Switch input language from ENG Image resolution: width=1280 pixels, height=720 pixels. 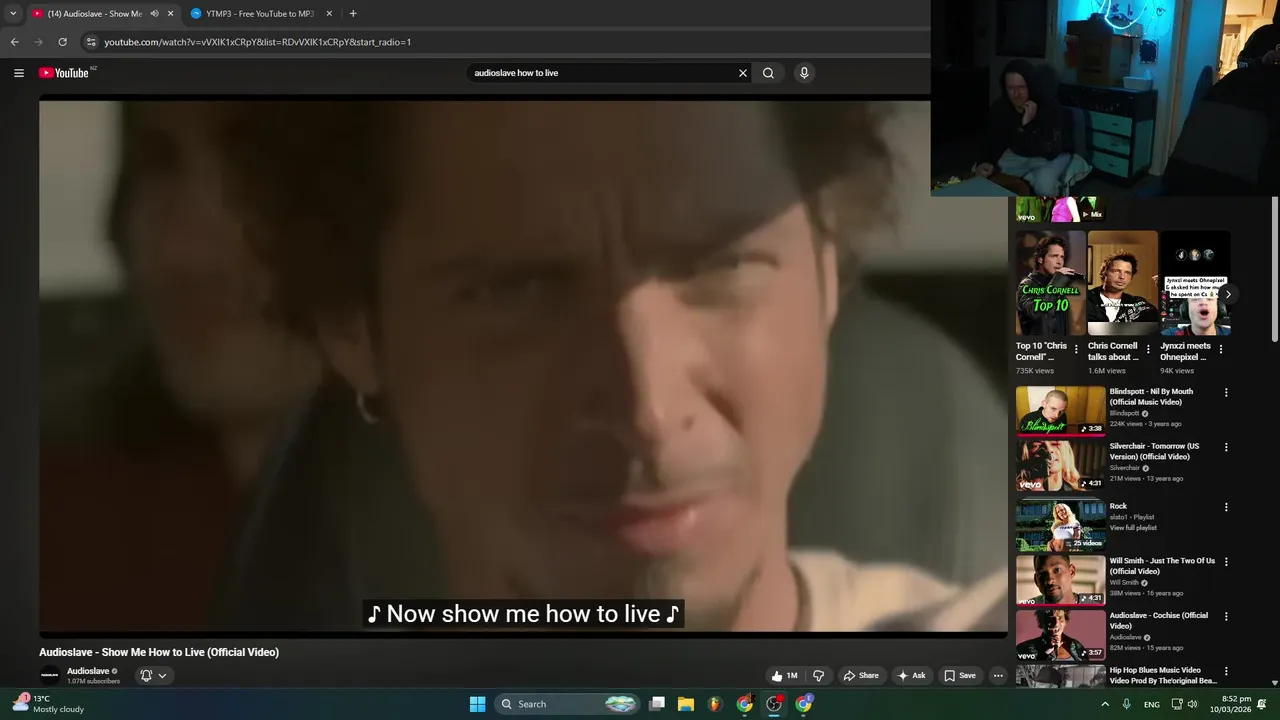click(1152, 704)
